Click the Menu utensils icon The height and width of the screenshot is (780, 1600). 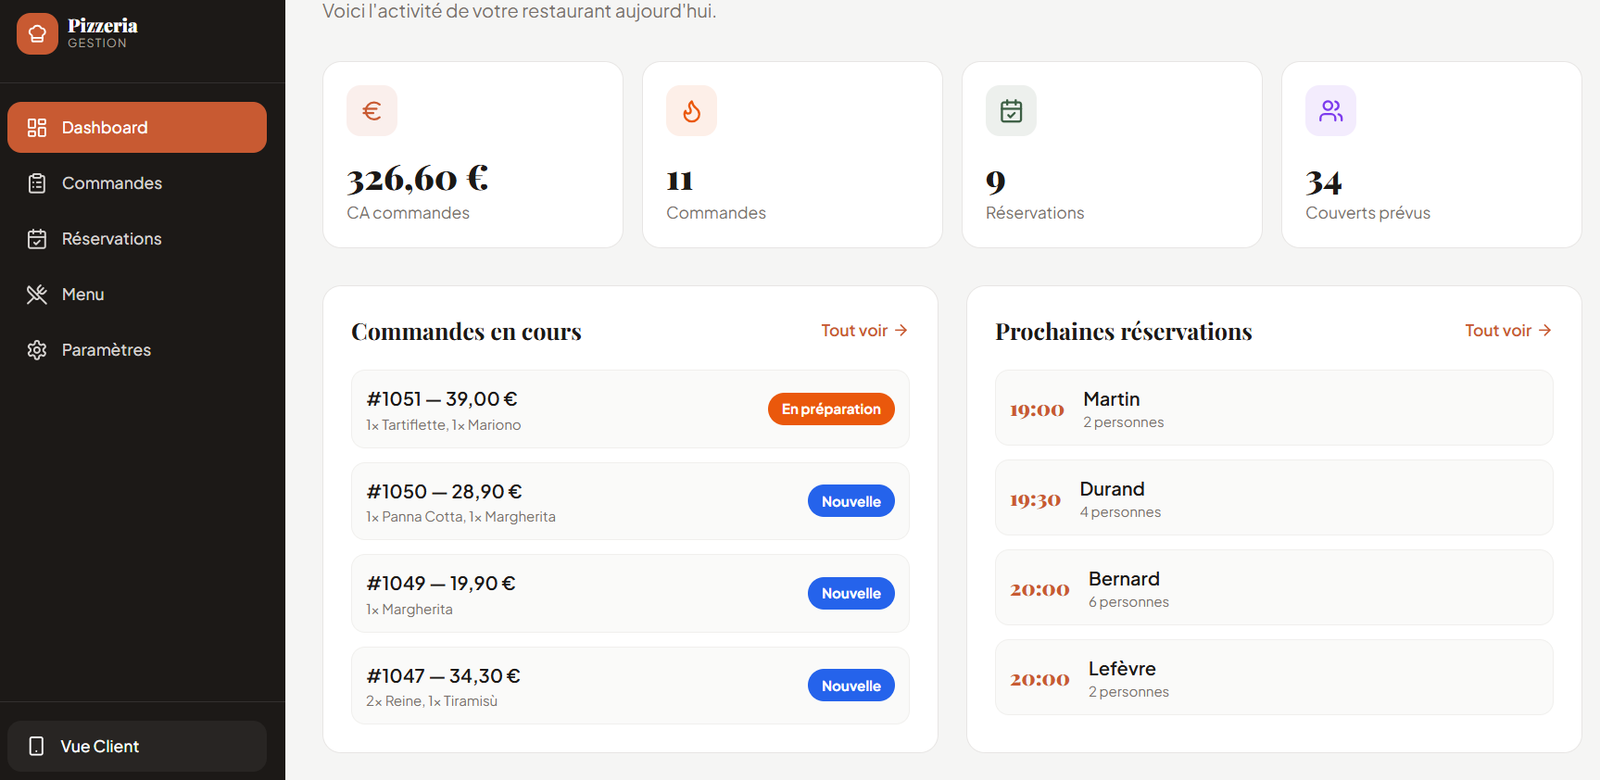37,294
